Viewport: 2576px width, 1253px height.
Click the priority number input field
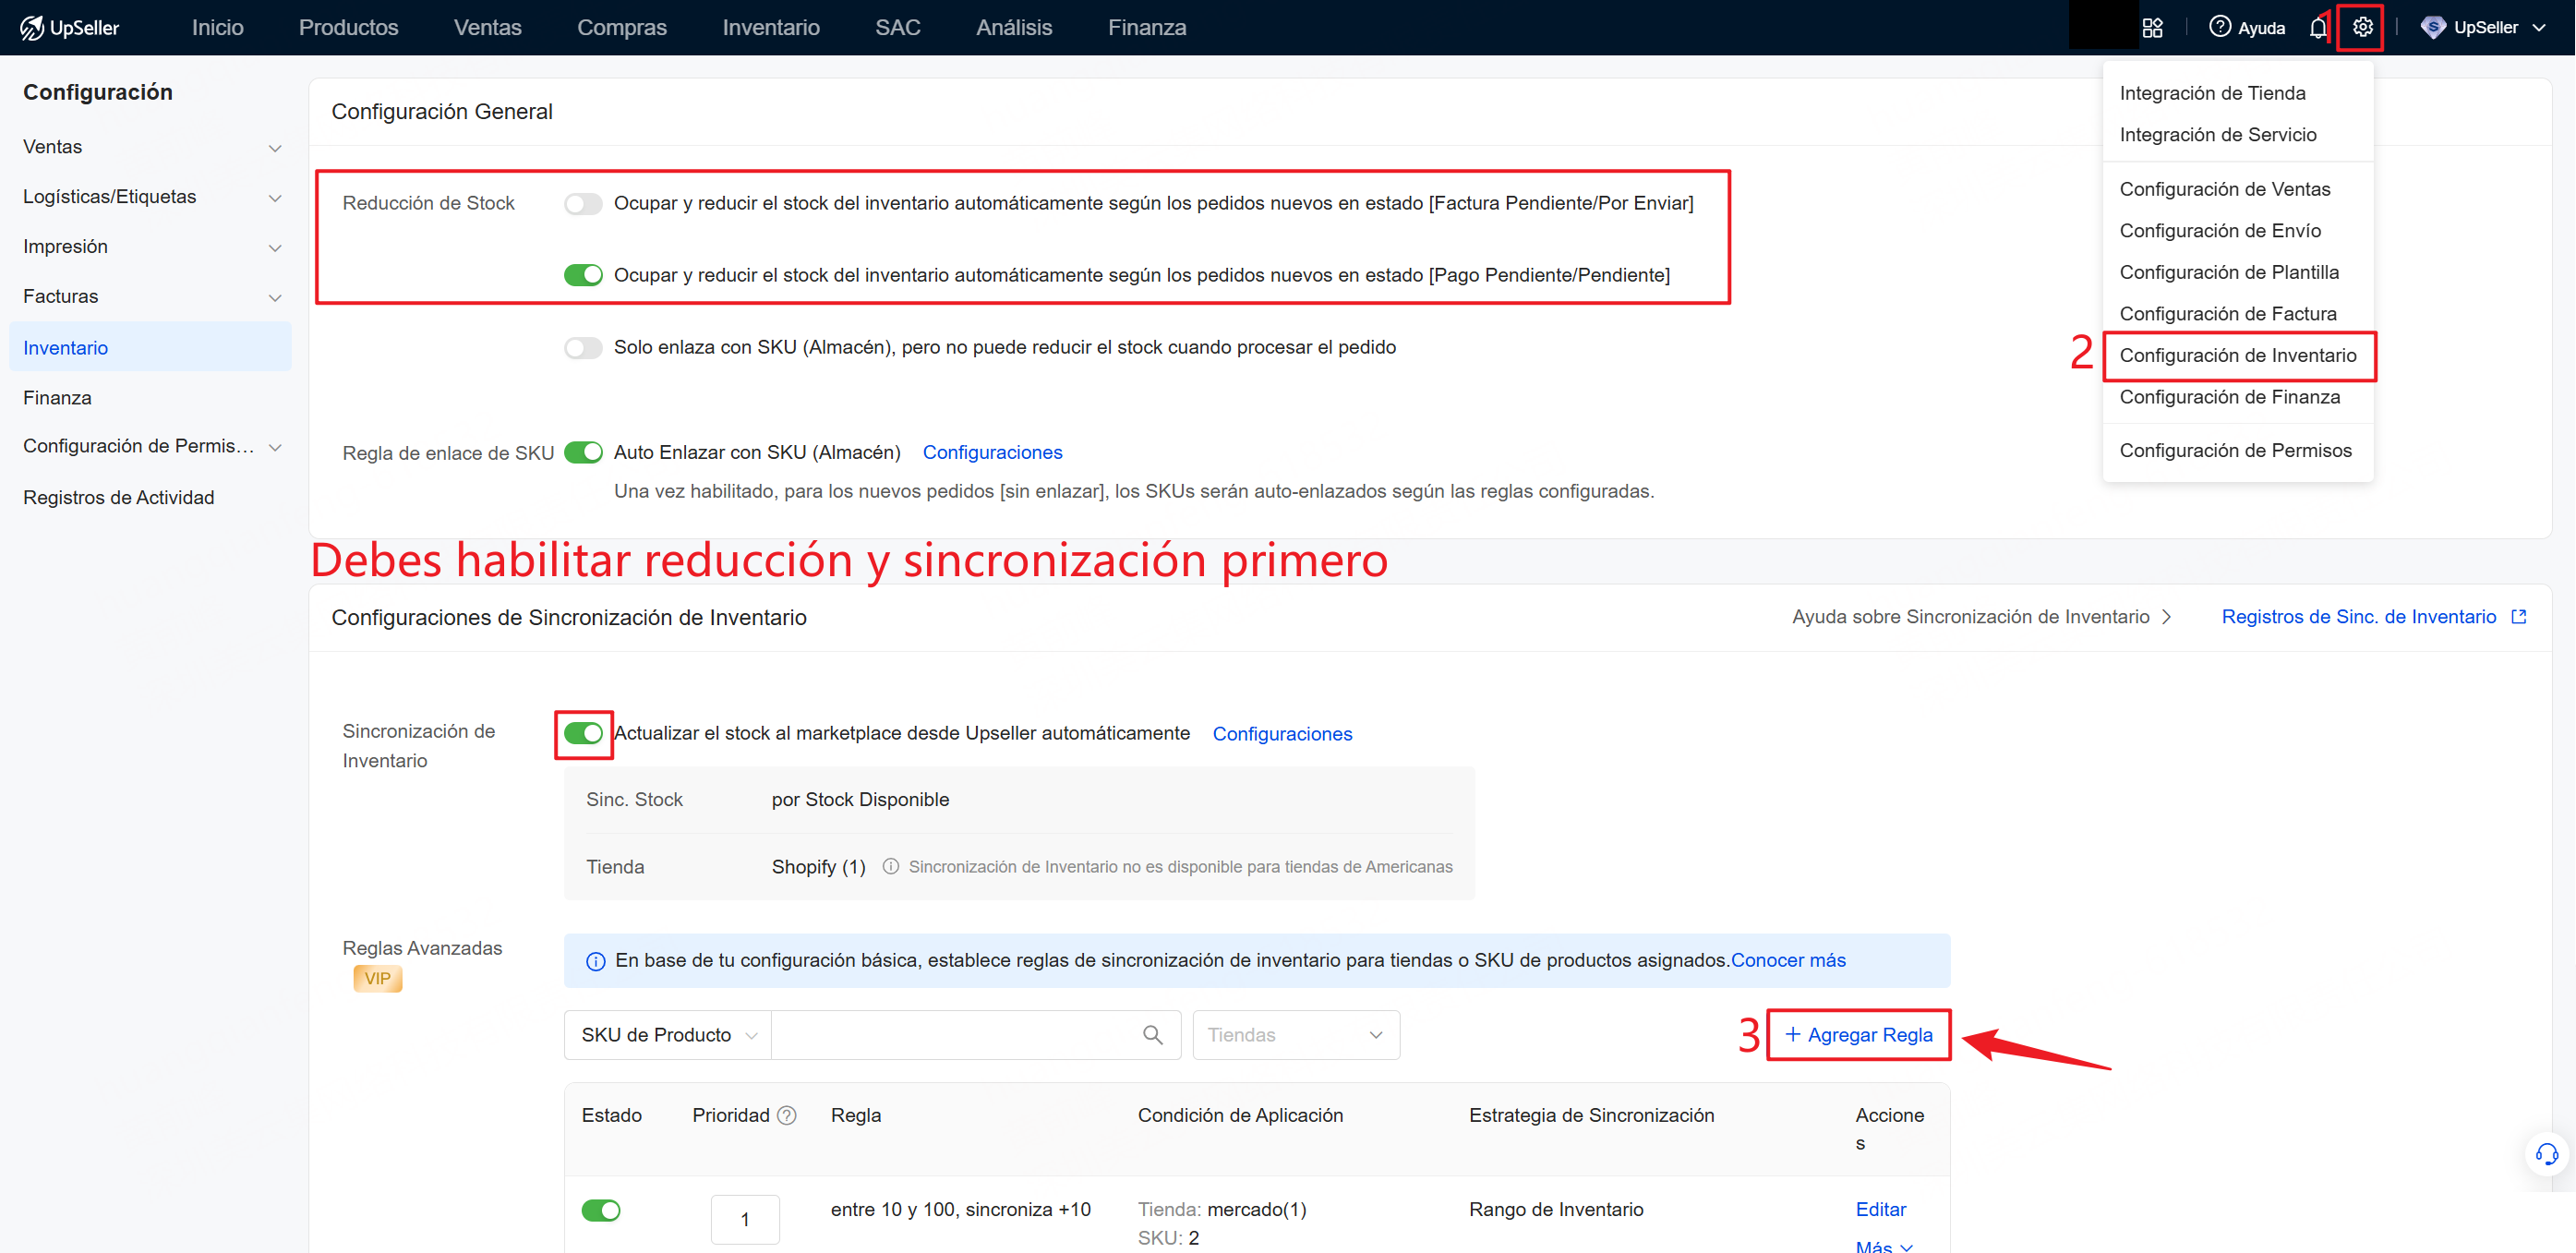744,1218
